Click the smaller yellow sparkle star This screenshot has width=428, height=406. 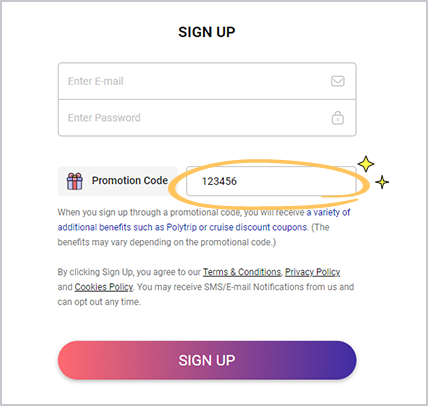[x=382, y=182]
